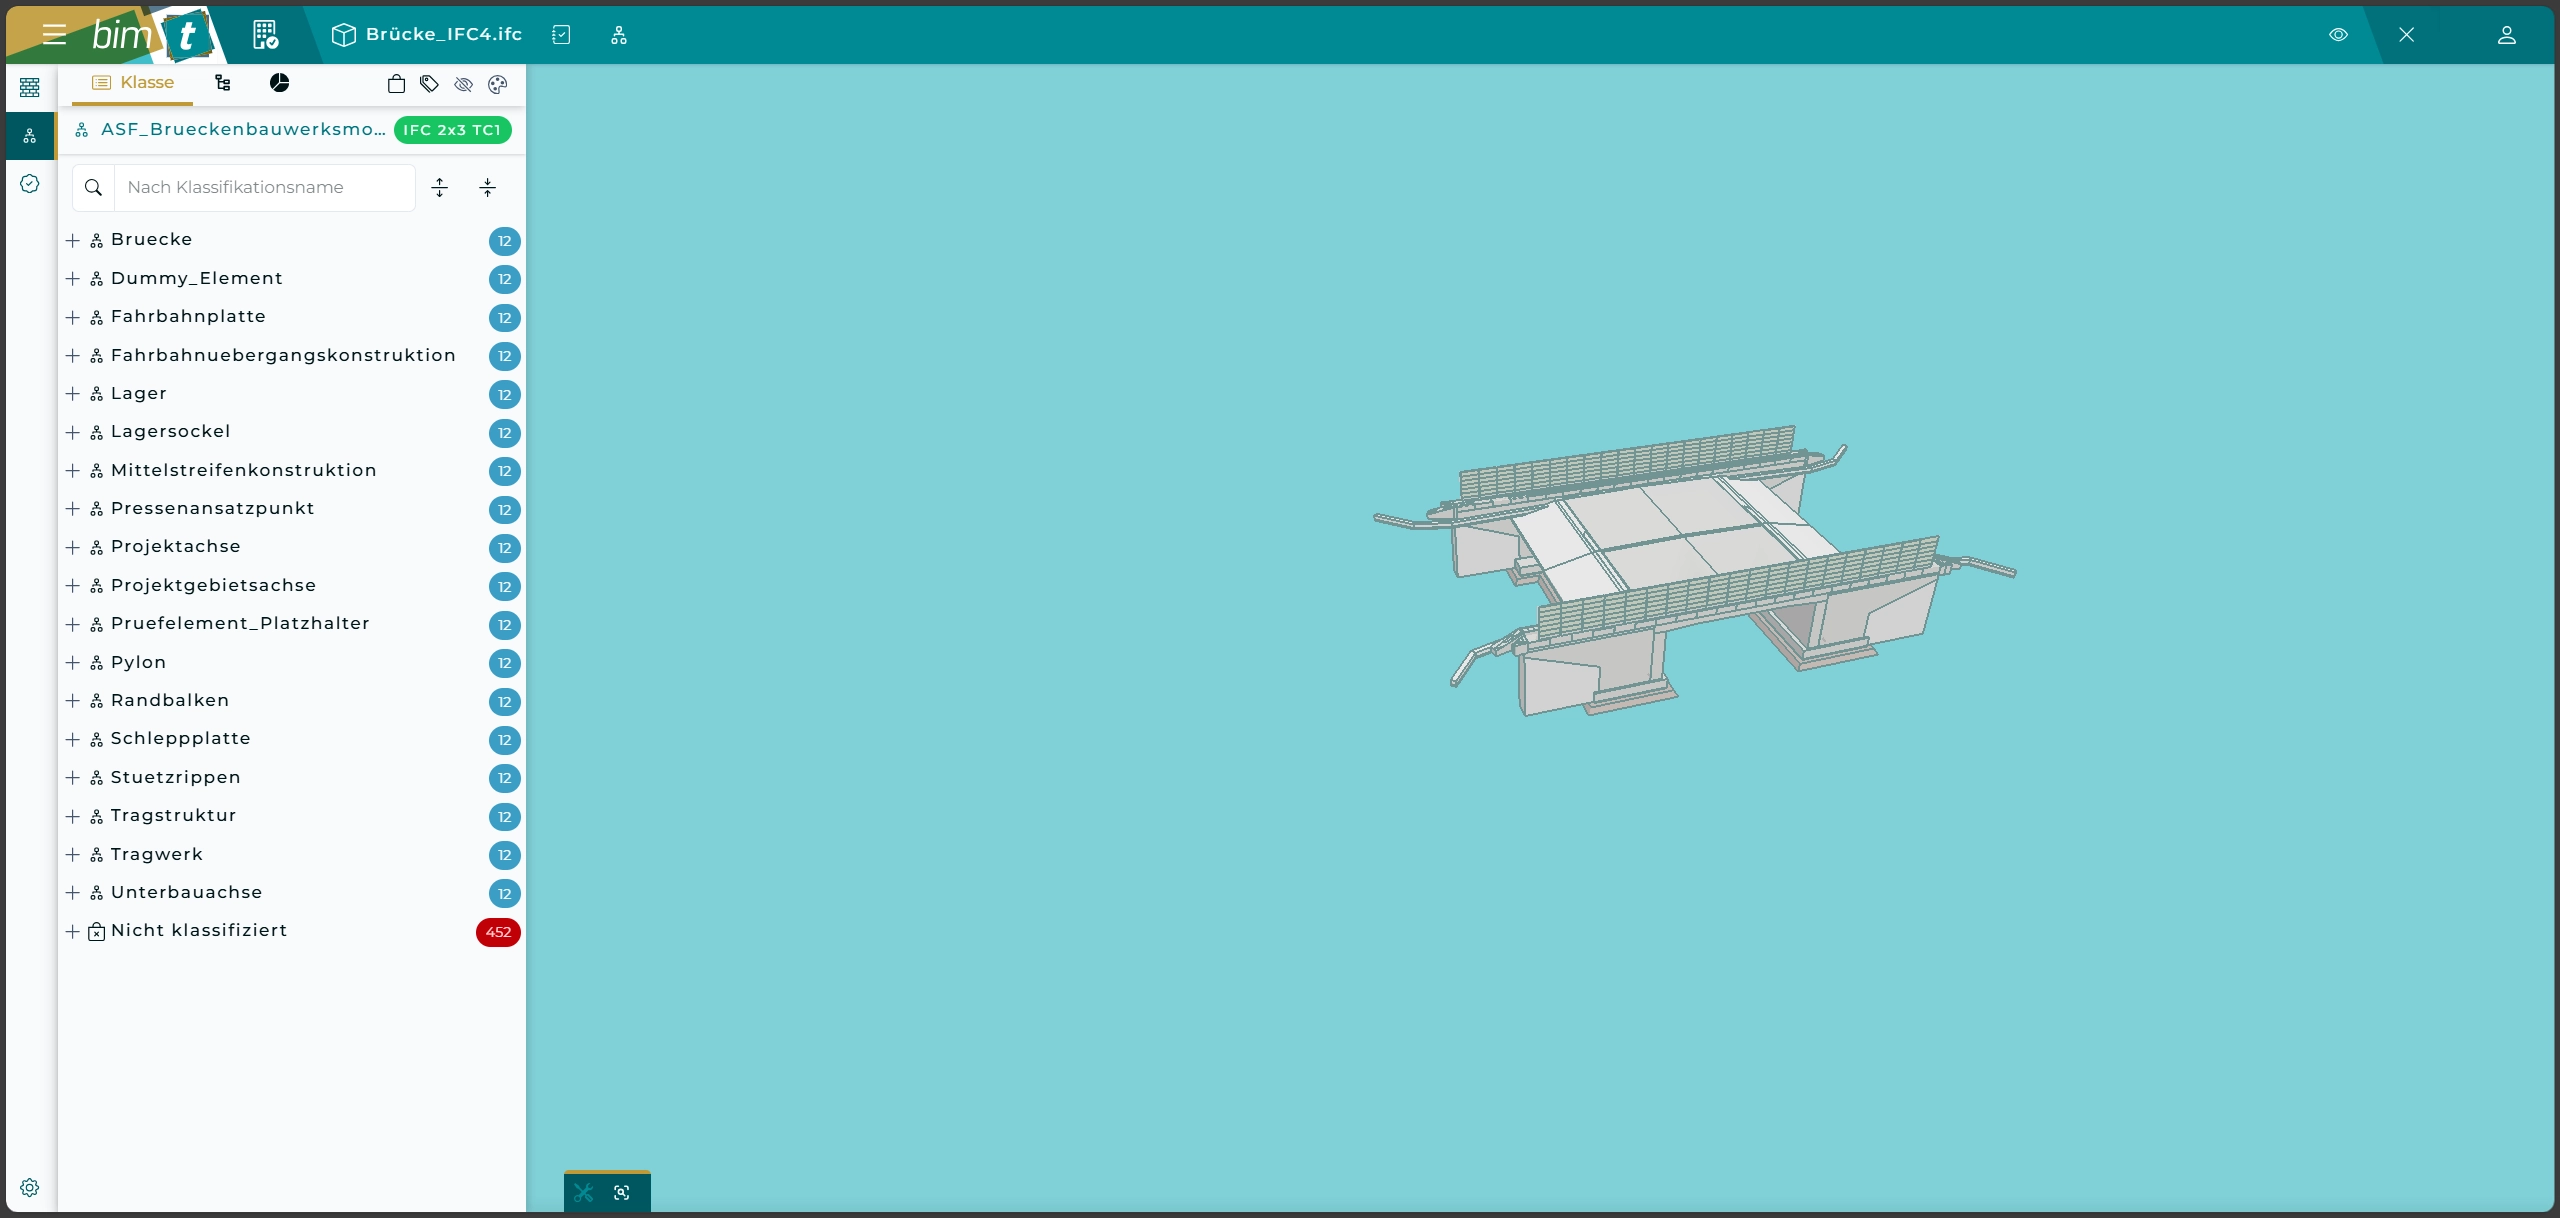Image resolution: width=2560 pixels, height=1218 pixels.
Task: Activate the section cut scissors tool
Action: [x=584, y=1192]
